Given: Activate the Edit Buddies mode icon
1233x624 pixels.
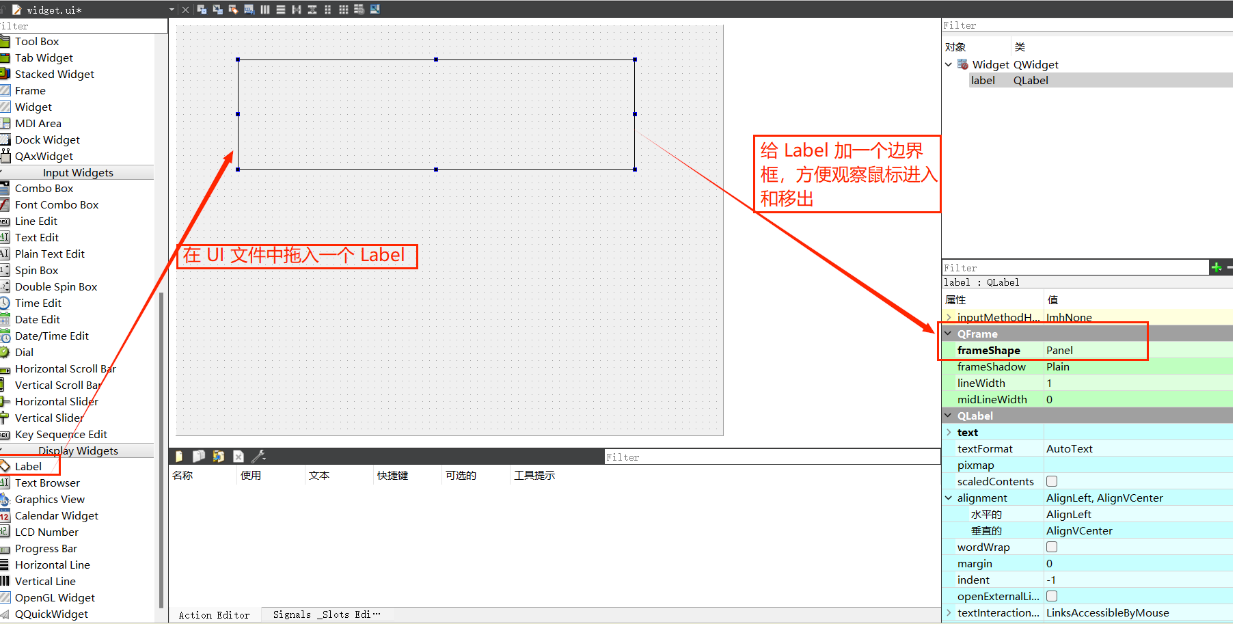Looking at the screenshot, I should click(x=234, y=9).
